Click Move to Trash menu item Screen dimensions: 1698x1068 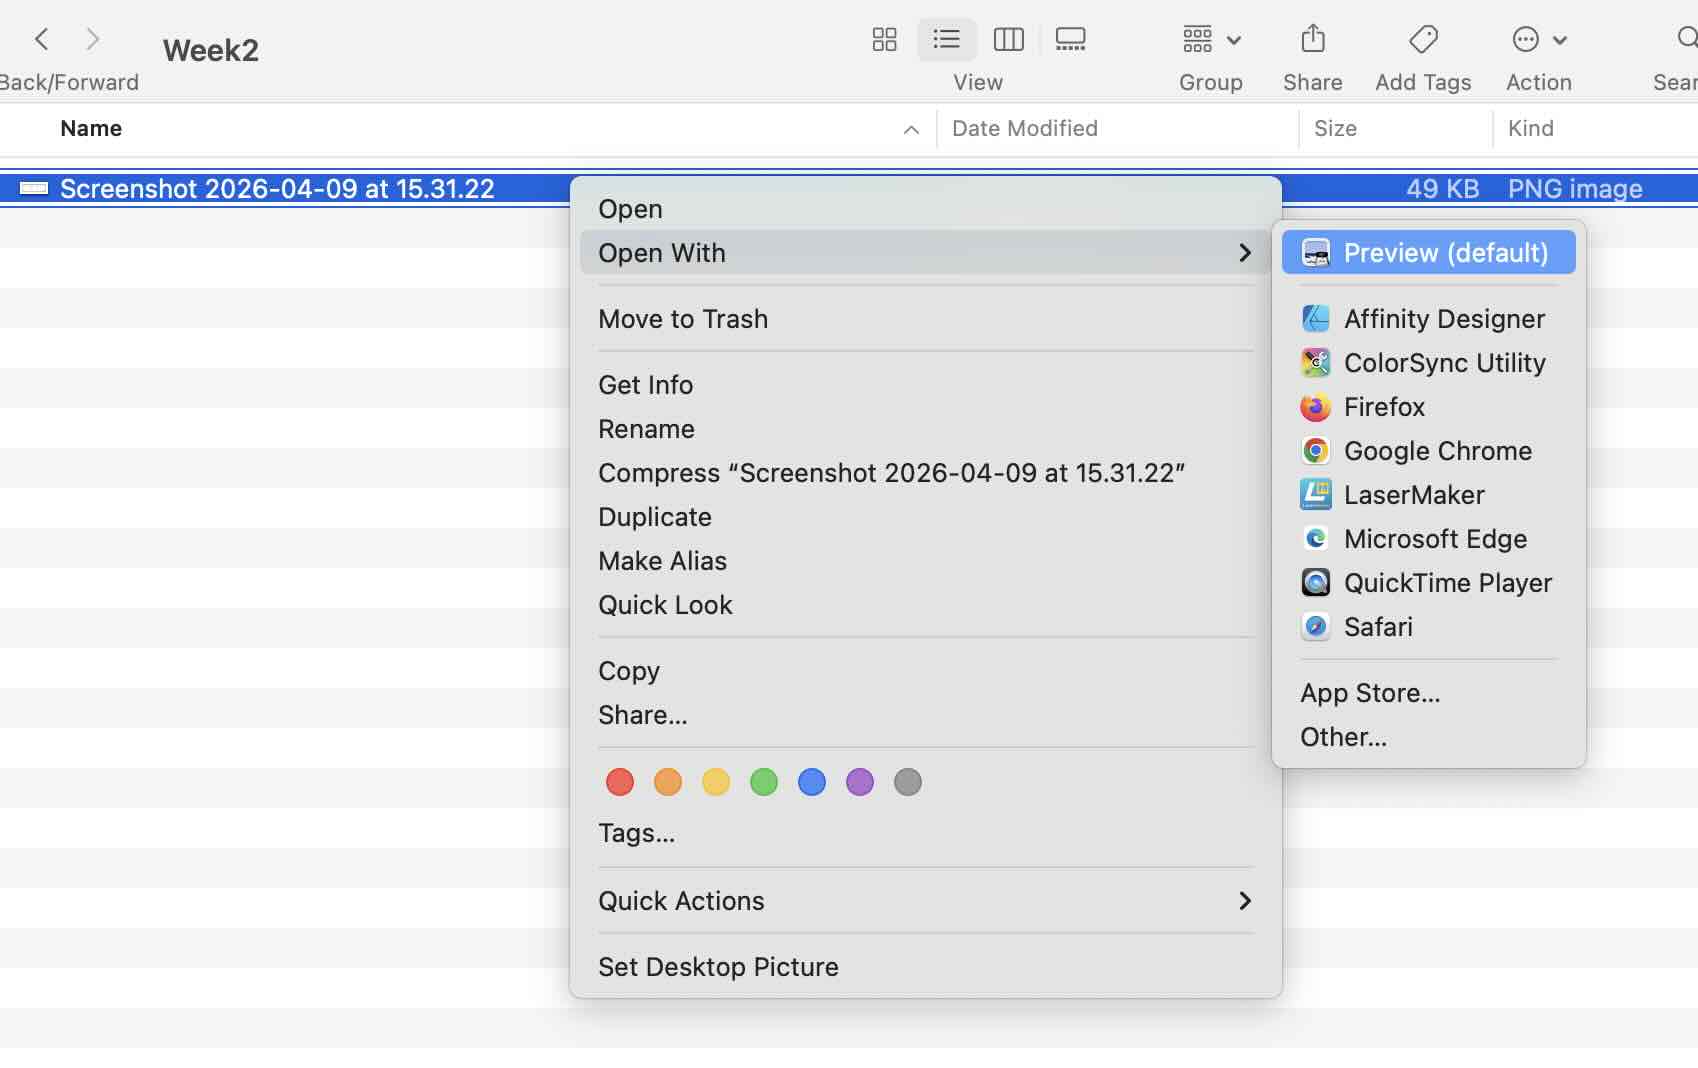[683, 319]
